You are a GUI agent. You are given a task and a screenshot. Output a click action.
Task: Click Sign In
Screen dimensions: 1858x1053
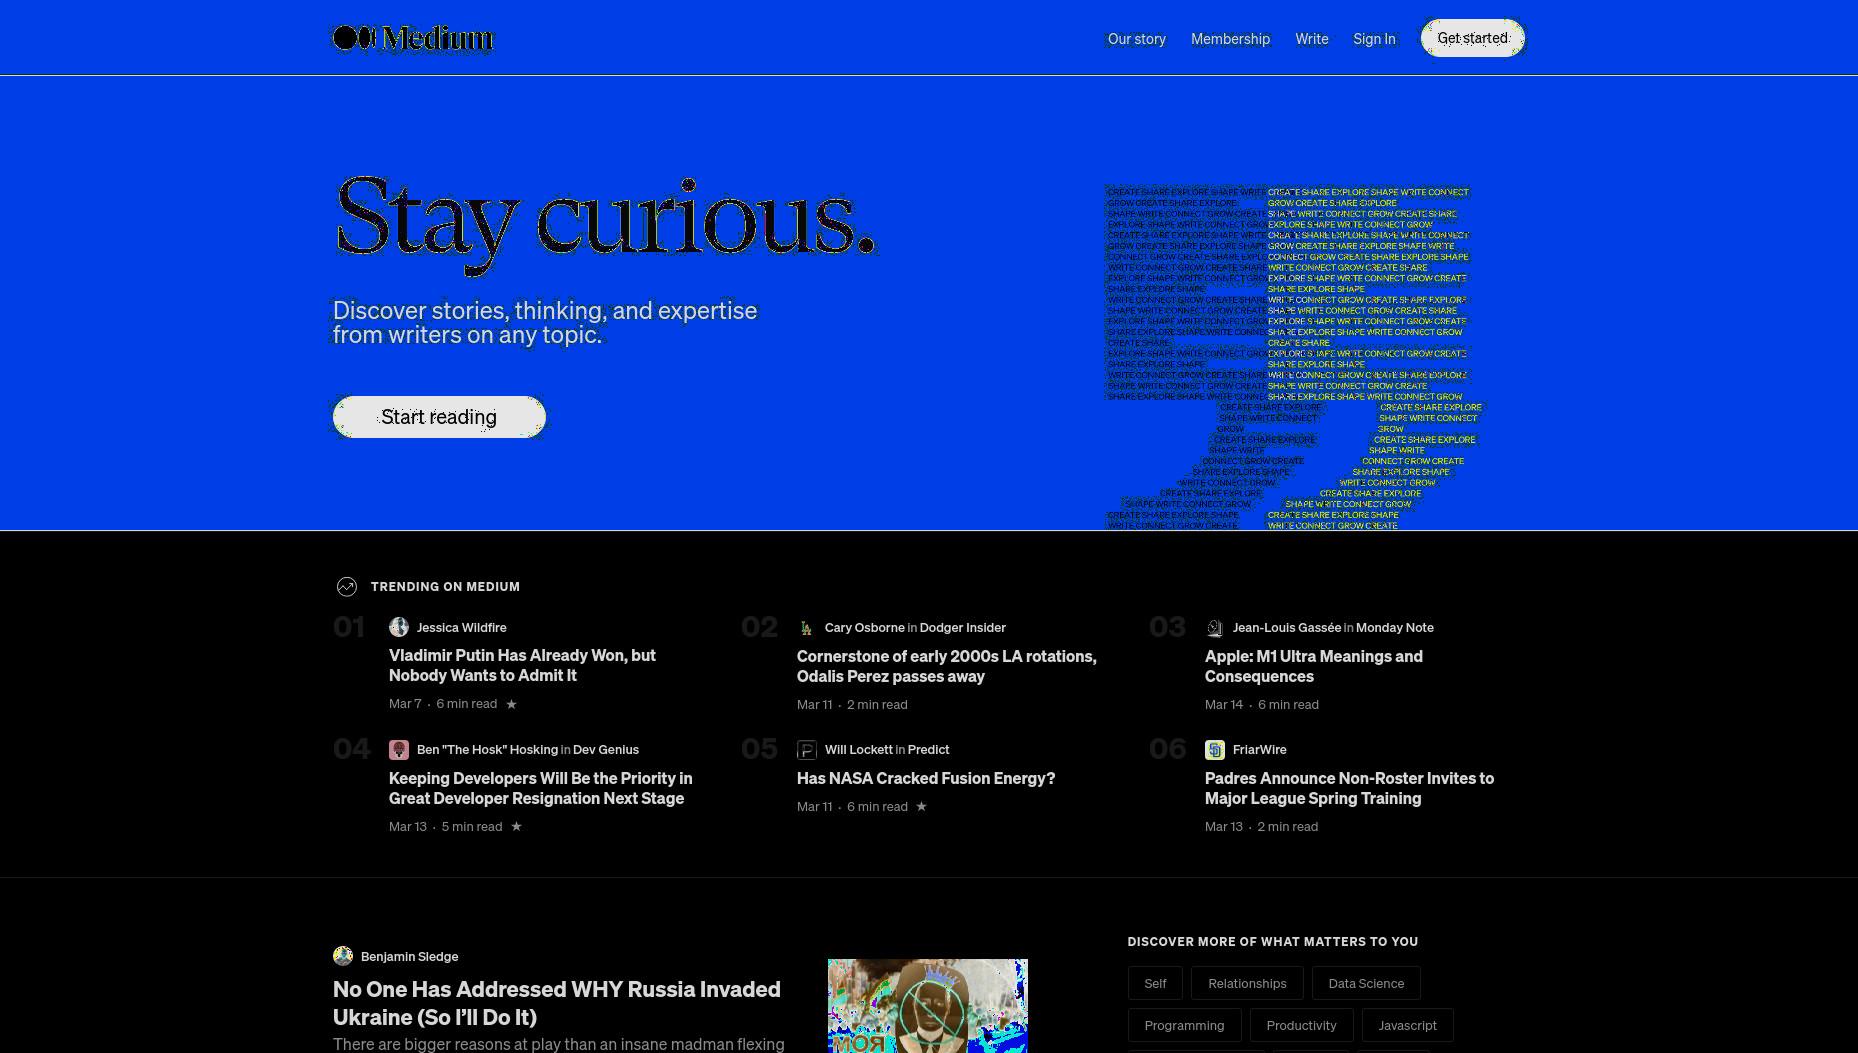tap(1374, 39)
